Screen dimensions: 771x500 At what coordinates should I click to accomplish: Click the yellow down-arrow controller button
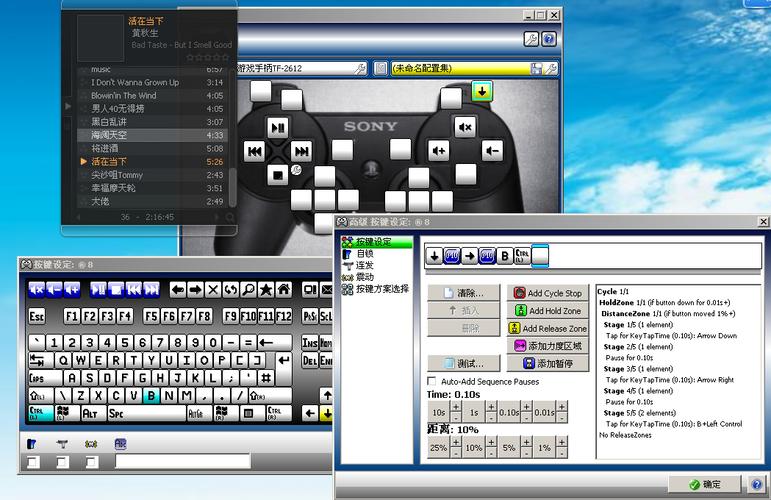point(482,92)
